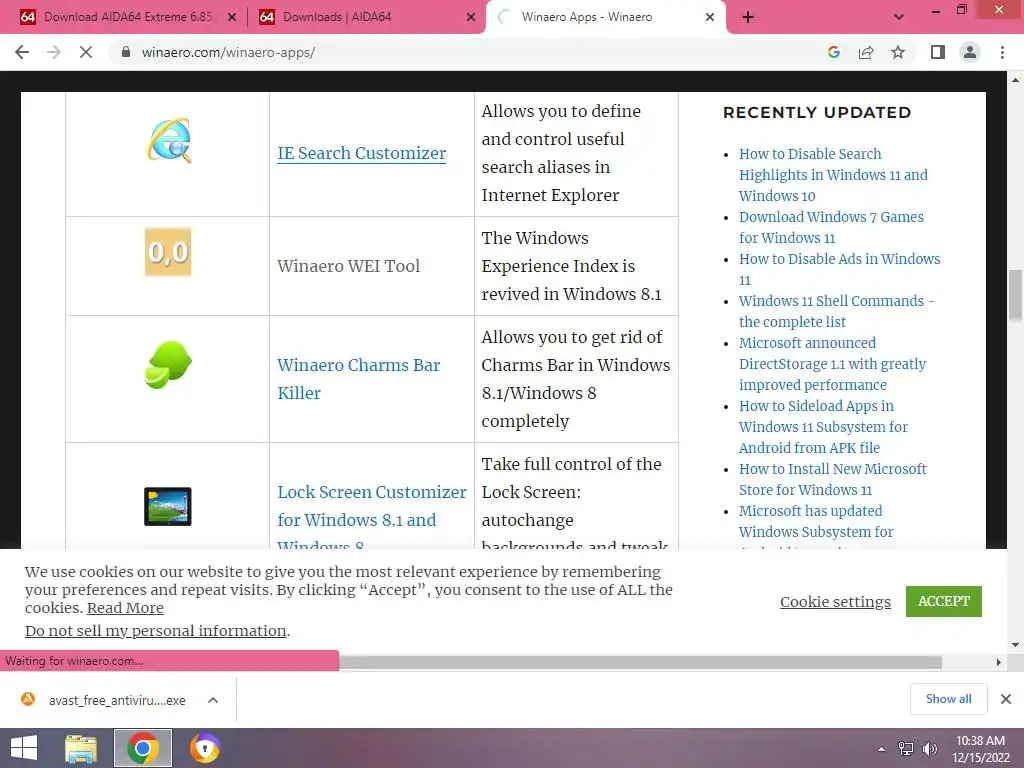This screenshot has width=1024, height=768.
Task: Go back using the browser back arrow
Action: pos(22,52)
